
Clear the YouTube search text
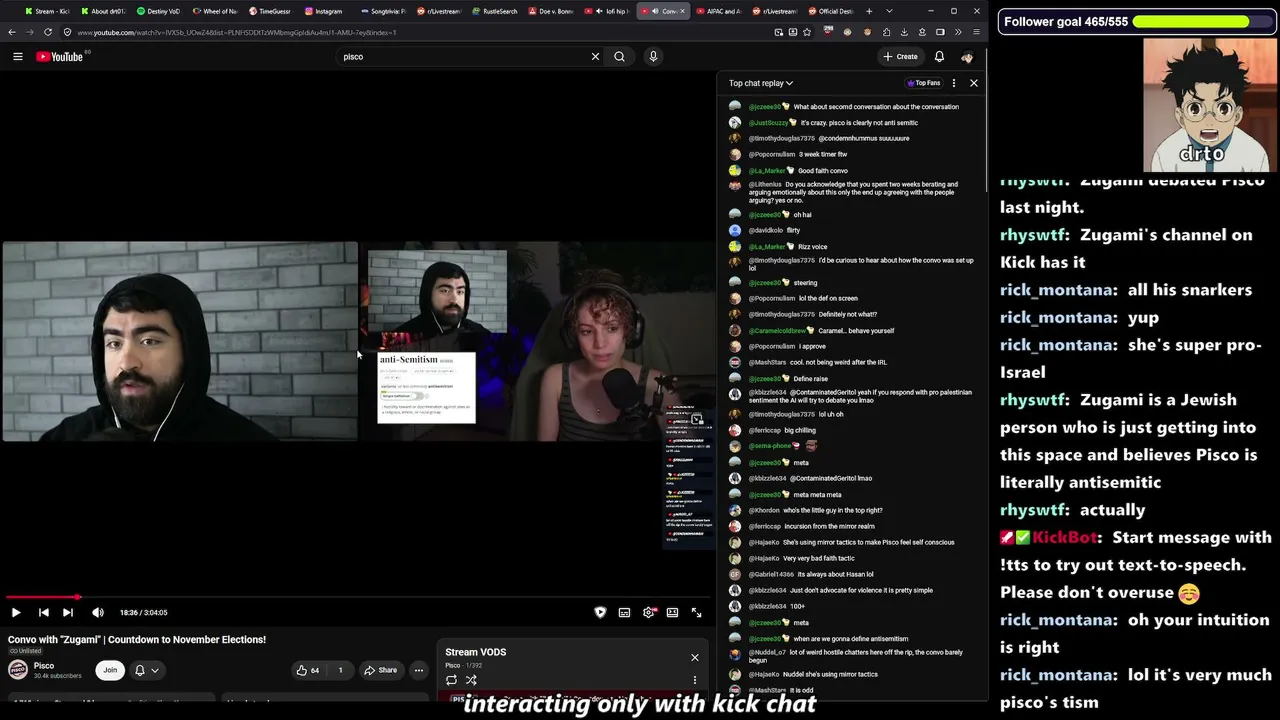(x=595, y=57)
